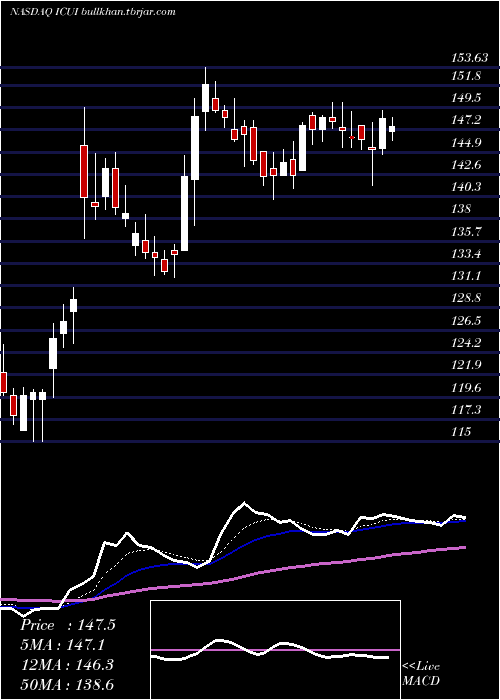
Task: Click the 151.8 price axis label
Action: pos(466,75)
